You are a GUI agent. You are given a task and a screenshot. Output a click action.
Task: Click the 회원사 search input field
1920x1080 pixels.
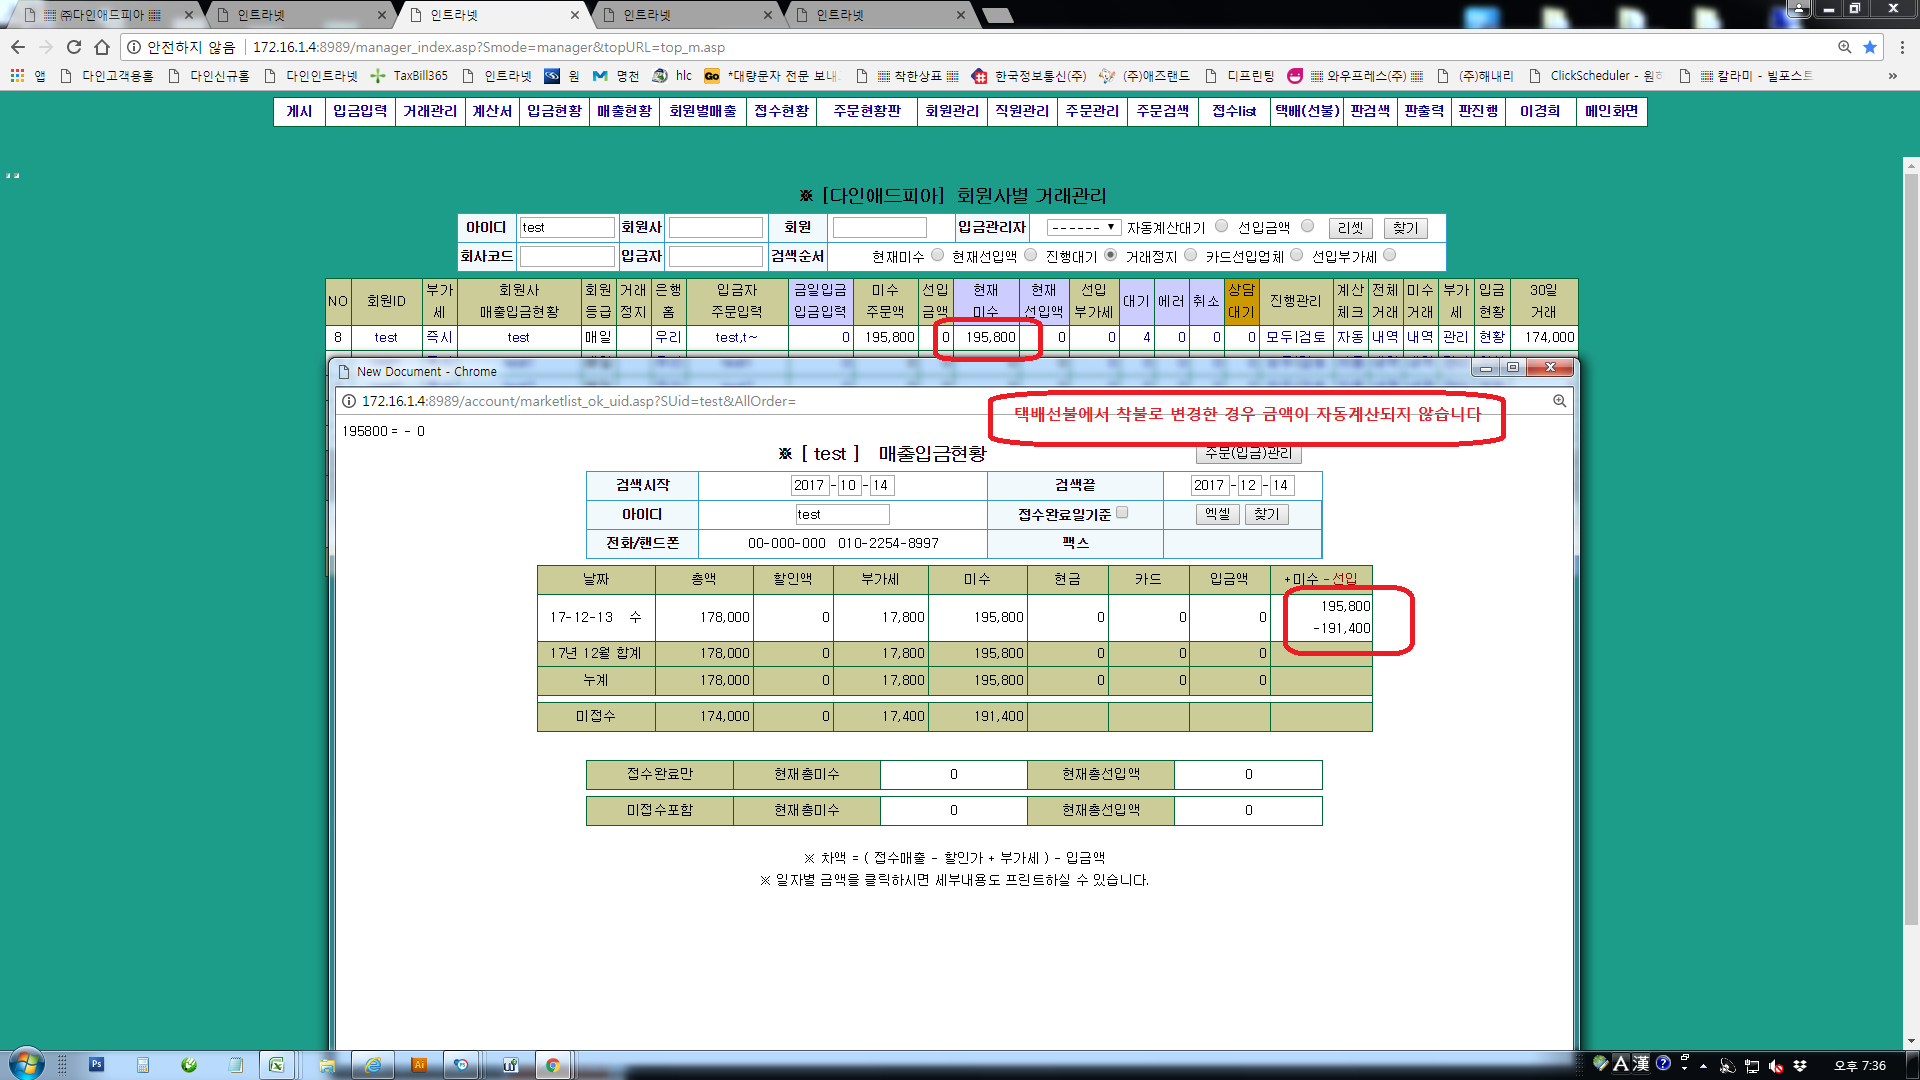716,228
